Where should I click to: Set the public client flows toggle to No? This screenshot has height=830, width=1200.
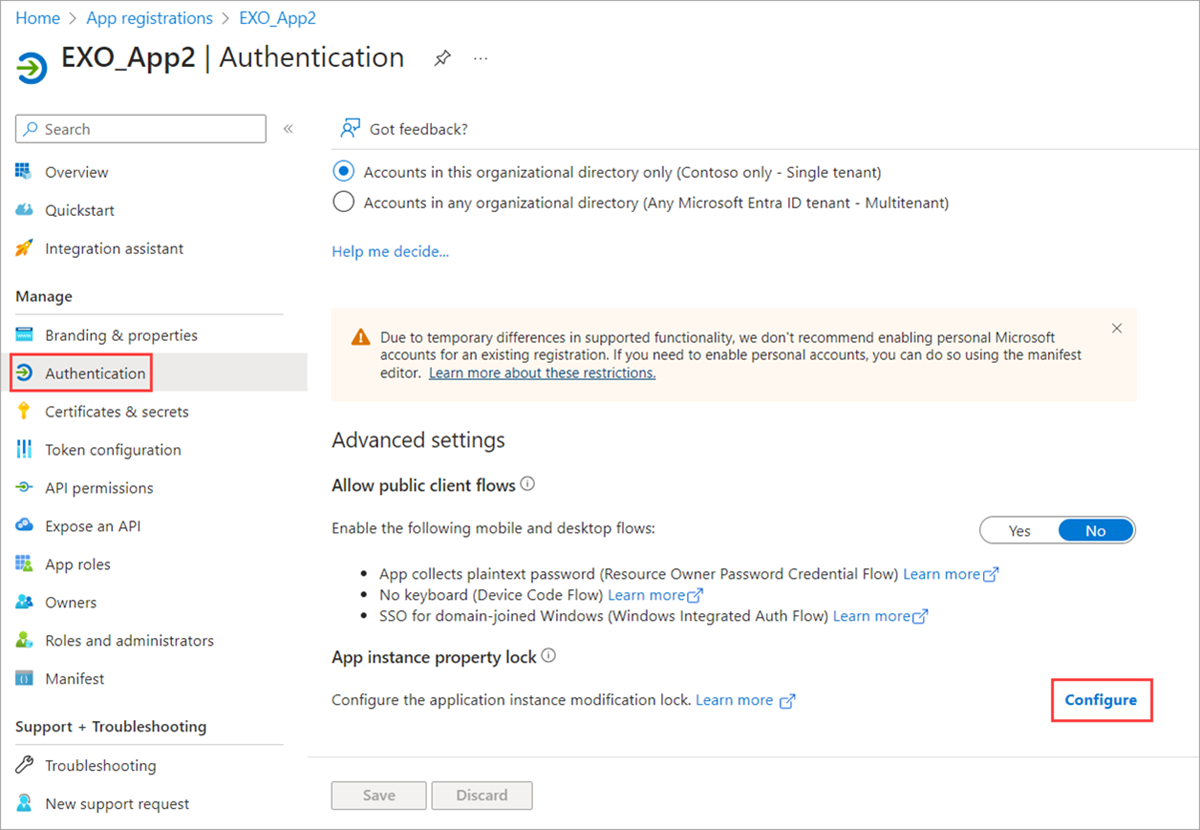(x=1096, y=531)
